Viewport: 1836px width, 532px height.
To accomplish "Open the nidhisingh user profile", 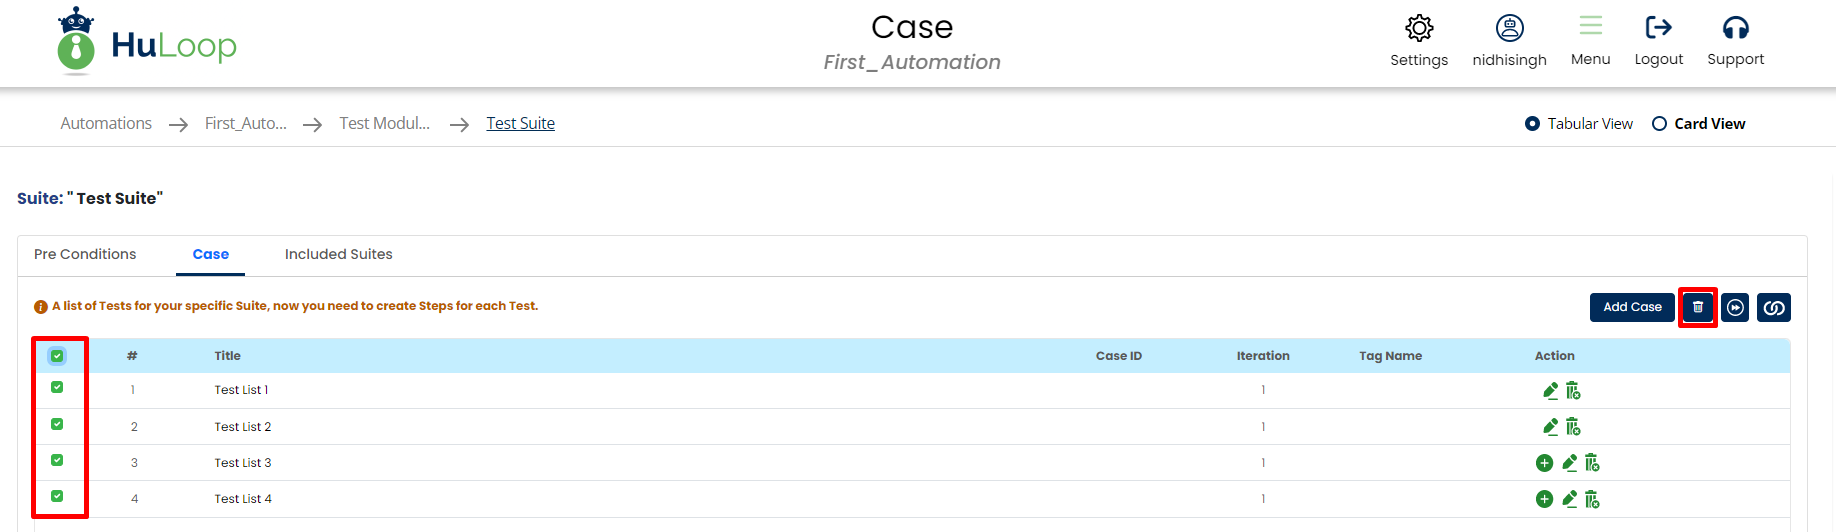I will coord(1509,28).
